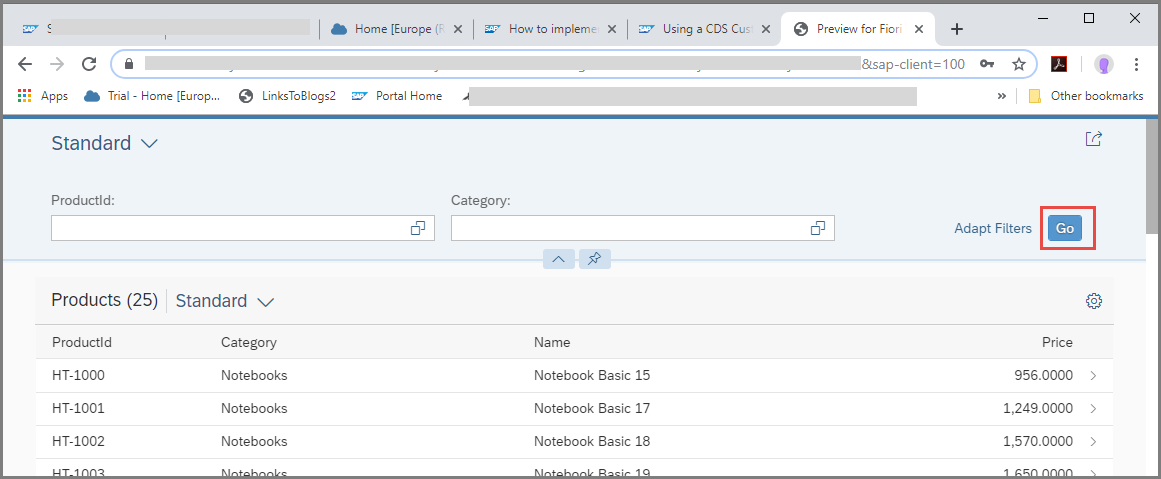Image resolution: width=1161 pixels, height=479 pixels.
Task: Open the Apps bookmark shortcut
Action: click(x=43, y=96)
